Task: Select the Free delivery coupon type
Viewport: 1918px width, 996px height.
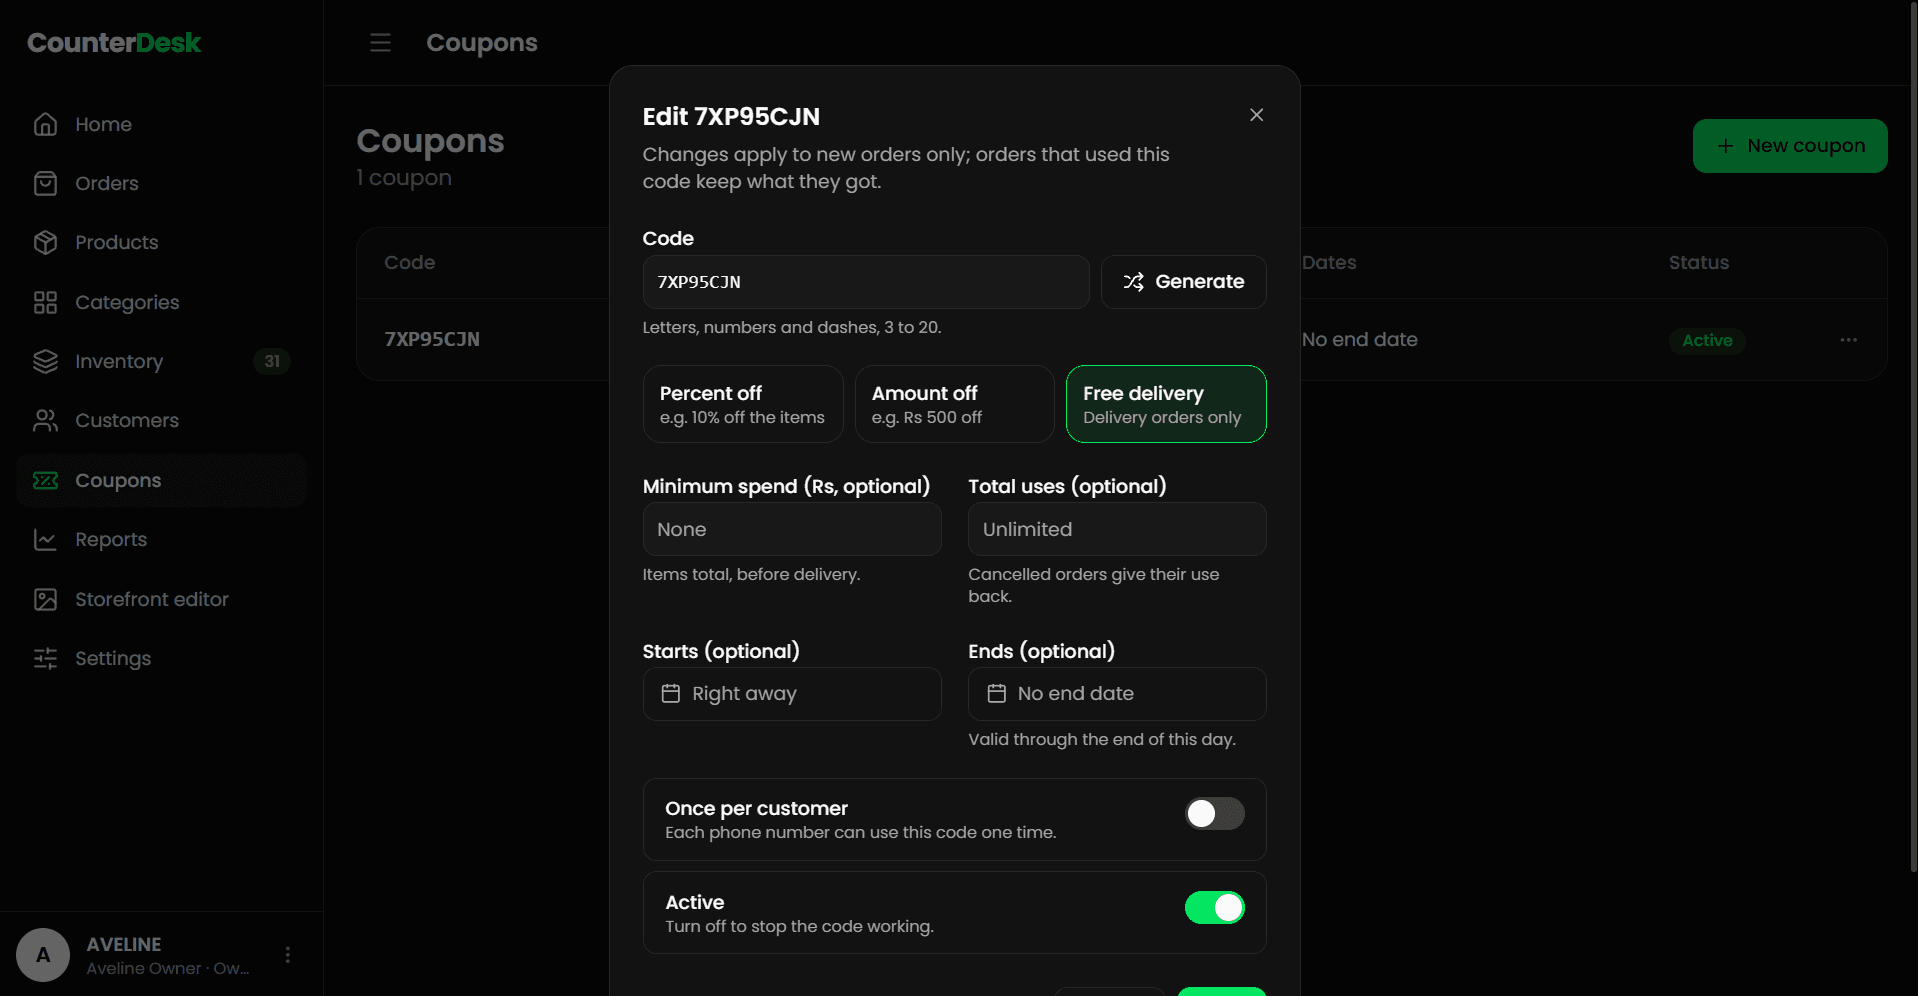Action: tap(1166, 404)
